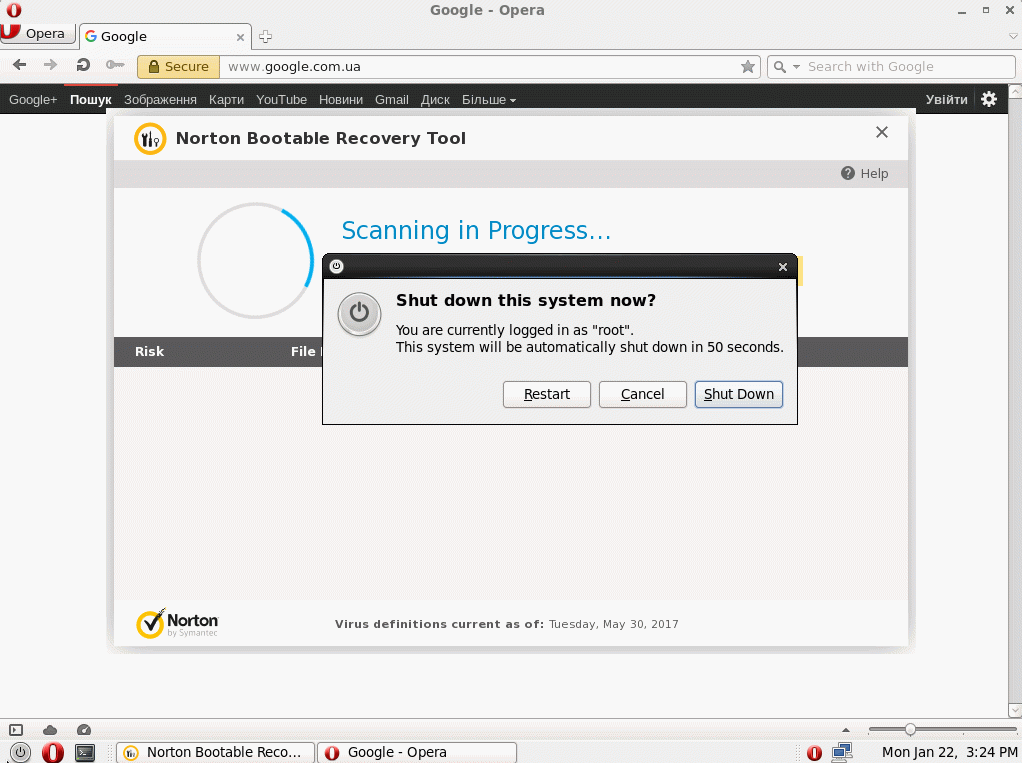
Task: Click the www.google.com.ua address field
Action: click(482, 66)
